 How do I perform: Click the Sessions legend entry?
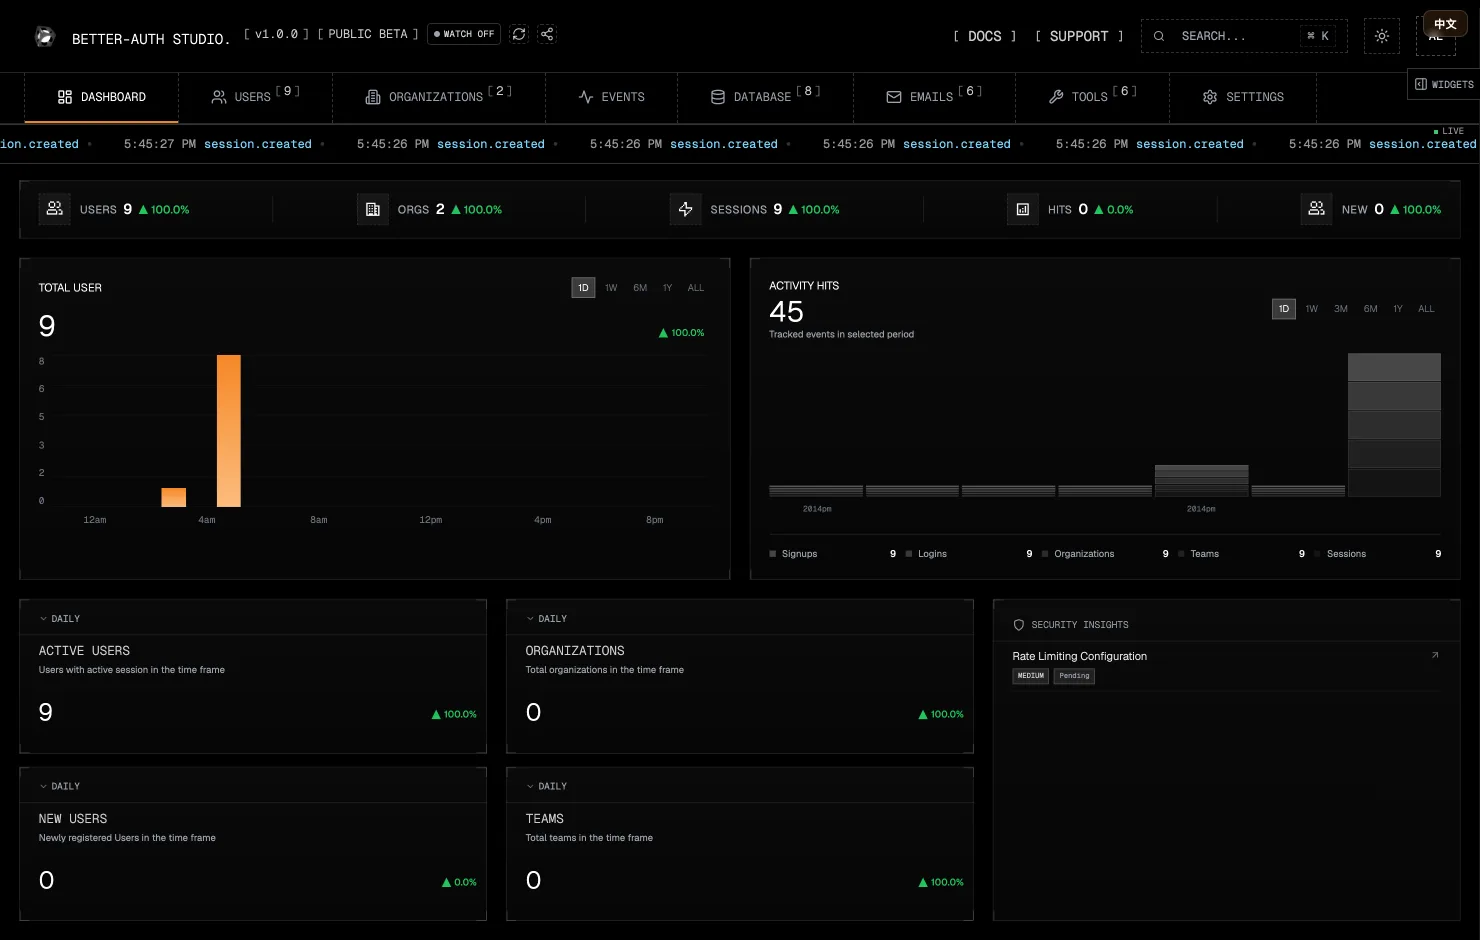point(1378,554)
